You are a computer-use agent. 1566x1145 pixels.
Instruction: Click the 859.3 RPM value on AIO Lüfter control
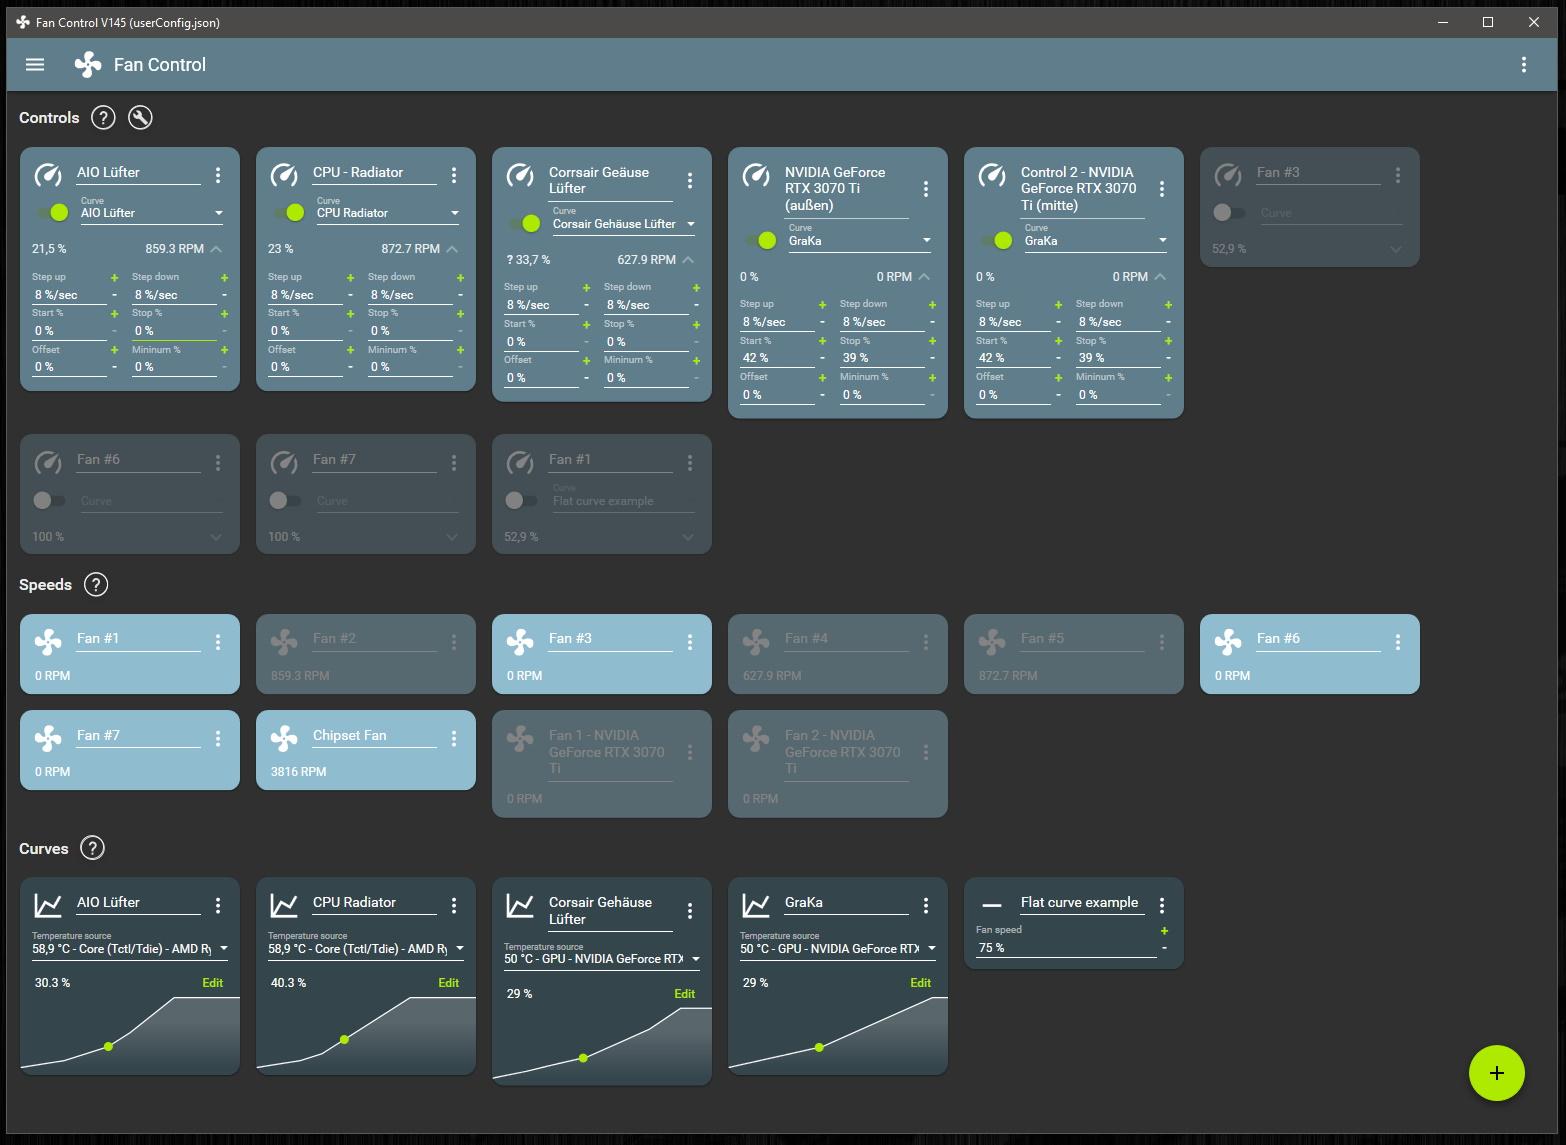(x=174, y=249)
